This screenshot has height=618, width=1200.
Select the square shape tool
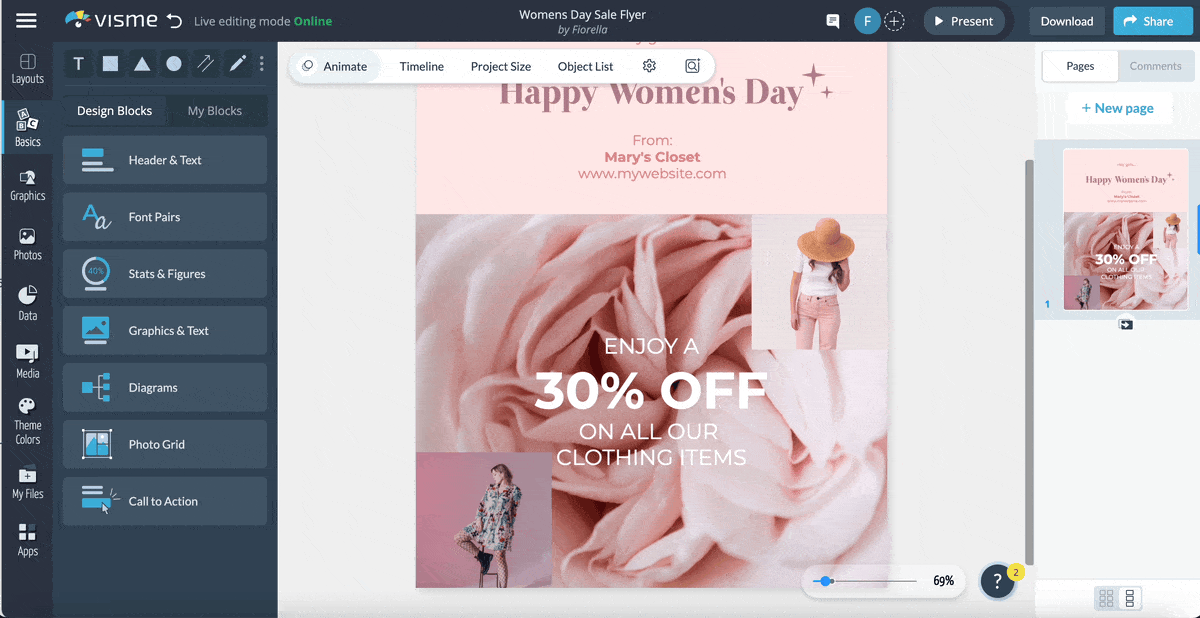(110, 64)
